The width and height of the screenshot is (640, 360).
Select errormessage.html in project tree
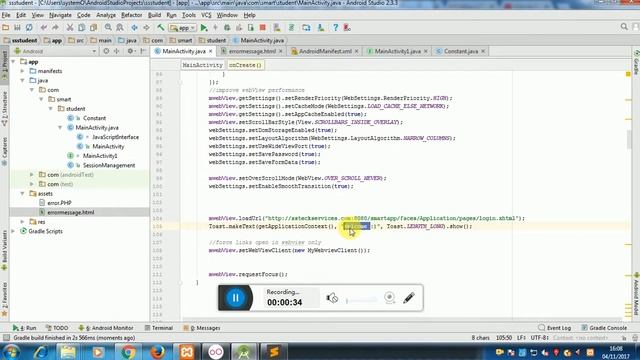[71, 212]
